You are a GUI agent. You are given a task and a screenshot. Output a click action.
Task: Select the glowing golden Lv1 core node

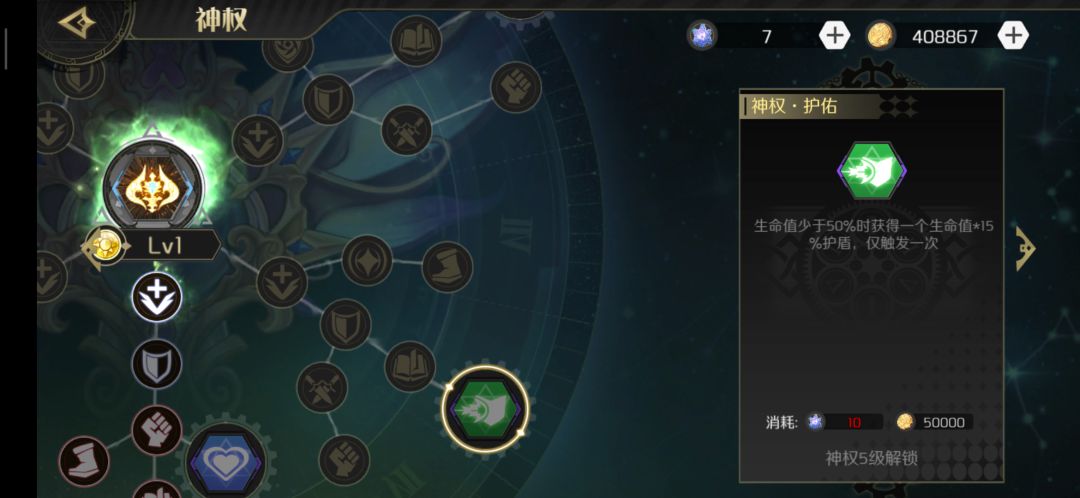click(153, 186)
